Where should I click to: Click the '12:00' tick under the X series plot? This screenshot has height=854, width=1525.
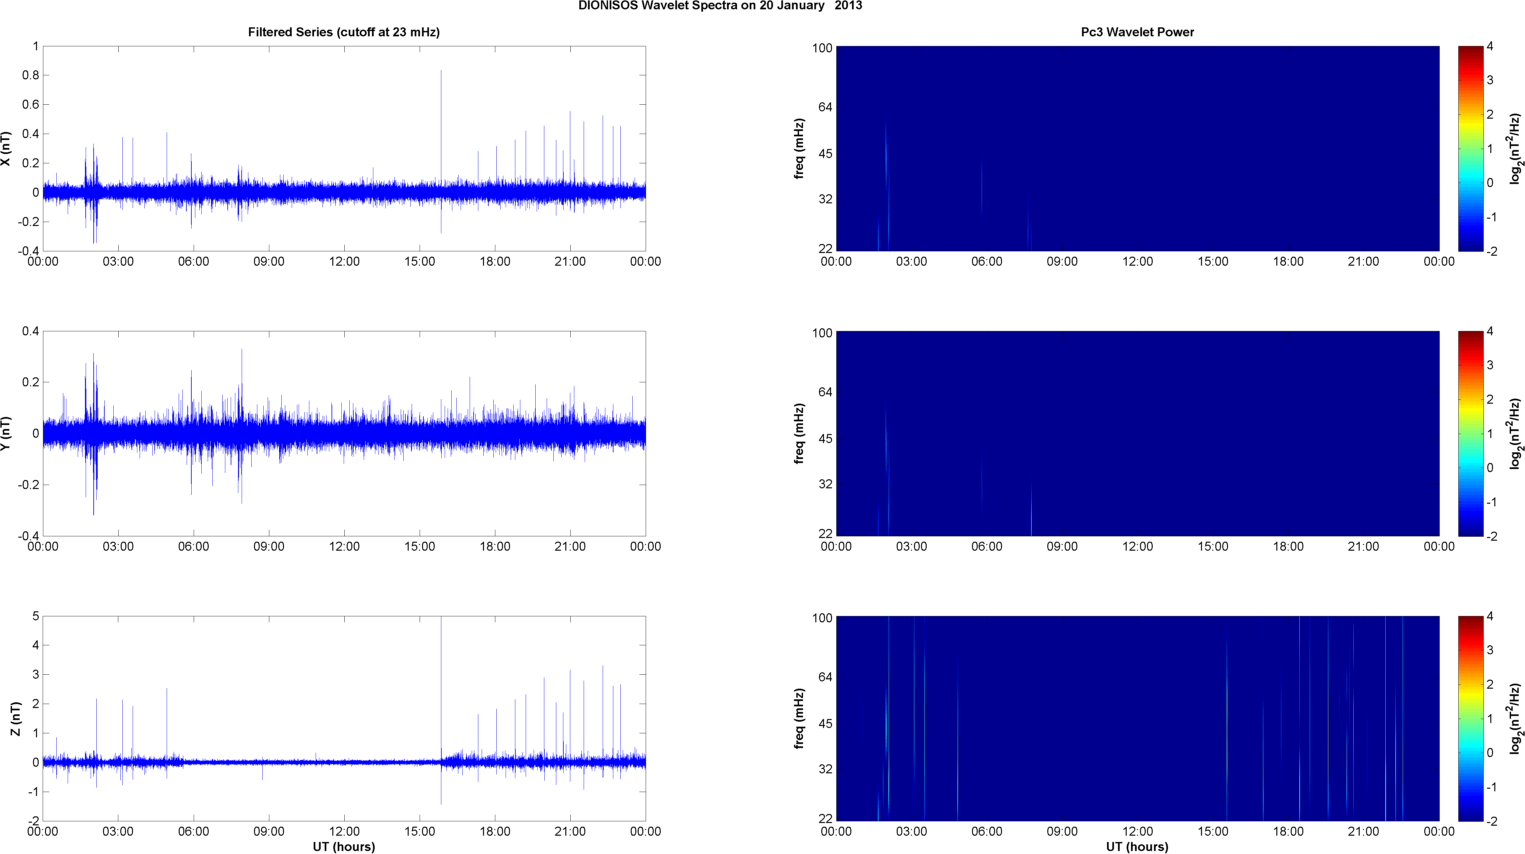coord(344,262)
